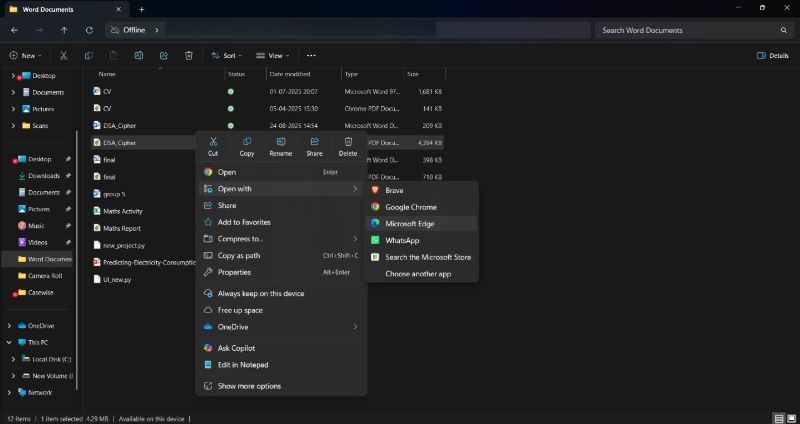Click Copy as path menu entry

[239, 256]
